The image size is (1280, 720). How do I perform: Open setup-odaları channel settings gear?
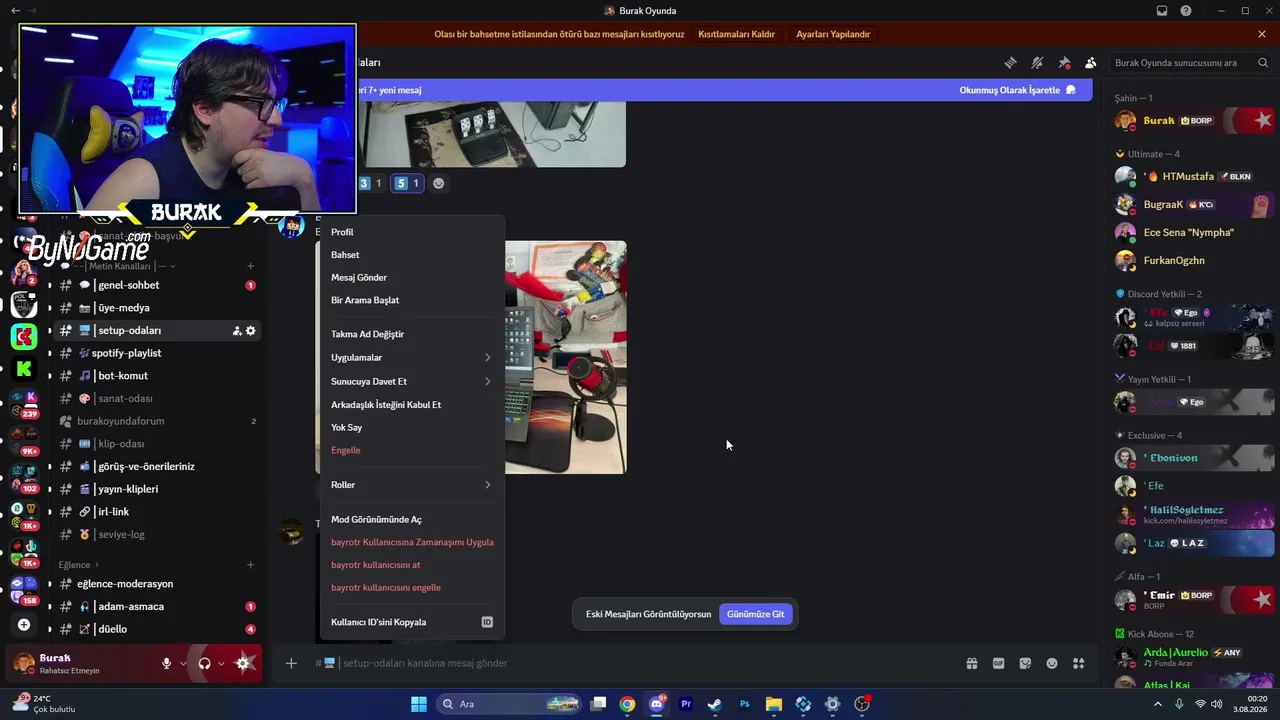pos(251,331)
